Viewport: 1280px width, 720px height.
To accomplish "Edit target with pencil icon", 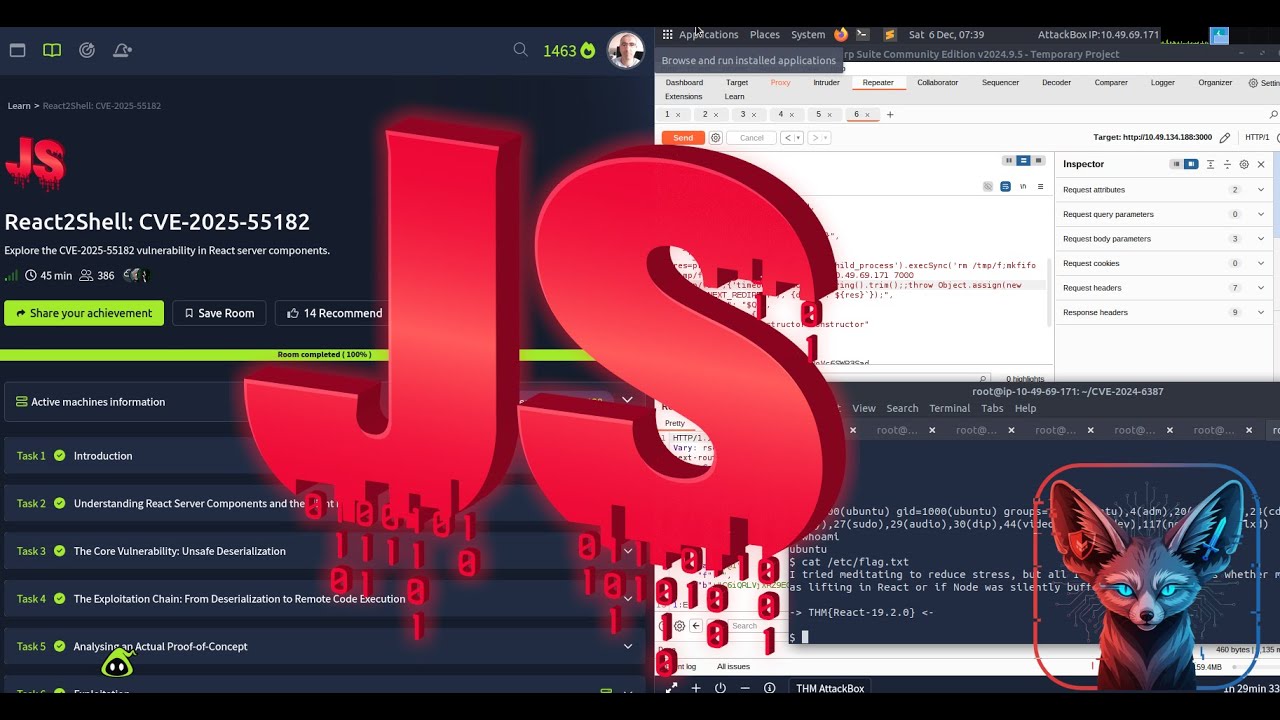I will click(1225, 138).
